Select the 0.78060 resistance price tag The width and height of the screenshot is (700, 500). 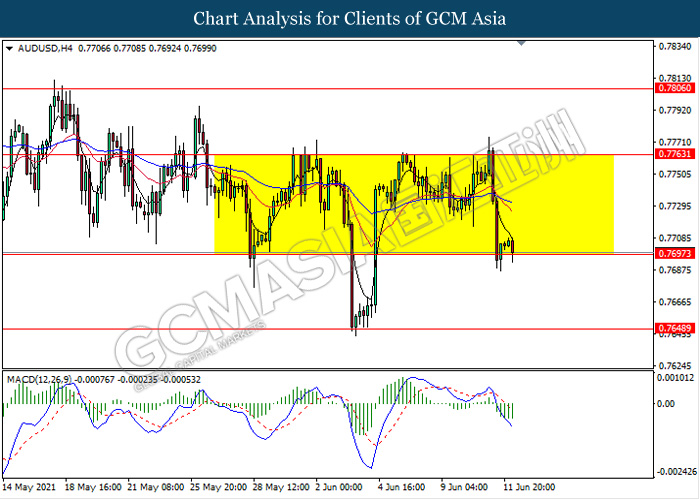pyautogui.click(x=675, y=88)
